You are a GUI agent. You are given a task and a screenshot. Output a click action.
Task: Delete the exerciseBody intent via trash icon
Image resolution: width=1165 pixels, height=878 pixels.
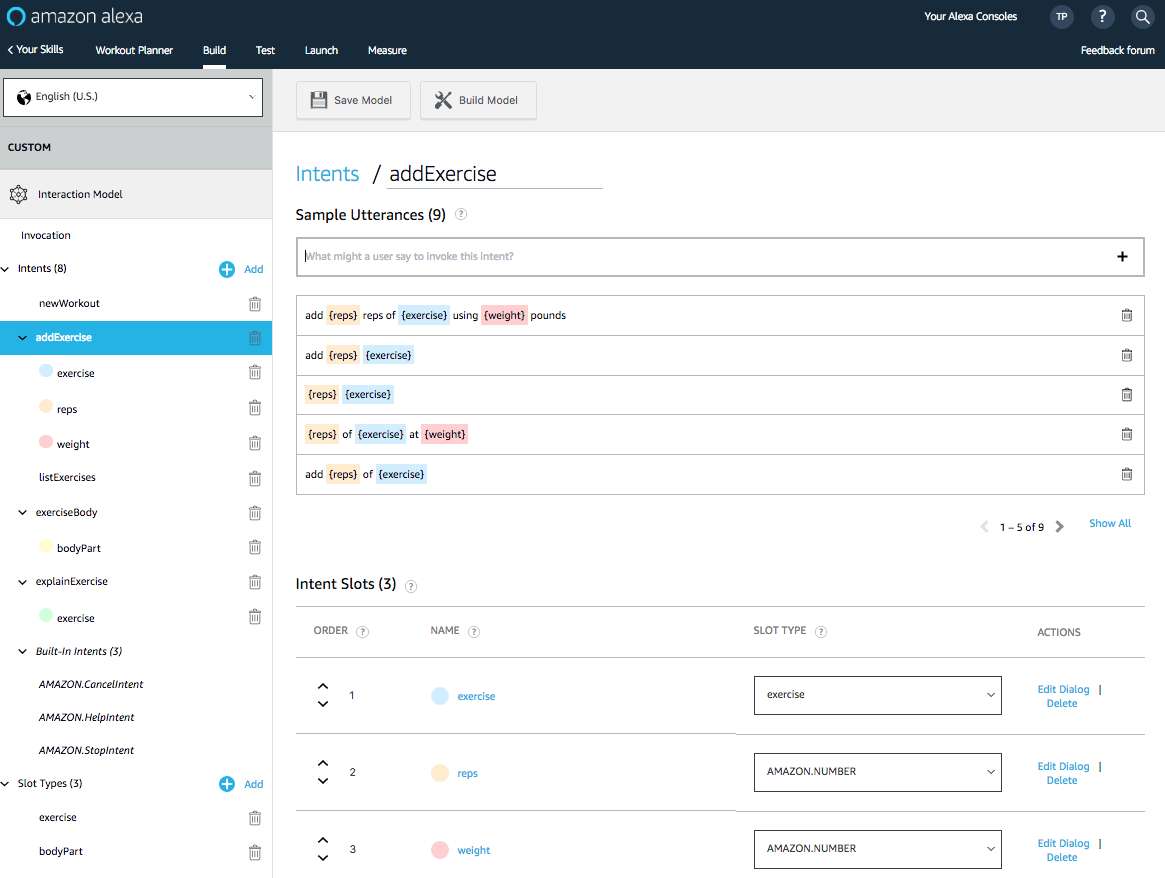point(255,513)
